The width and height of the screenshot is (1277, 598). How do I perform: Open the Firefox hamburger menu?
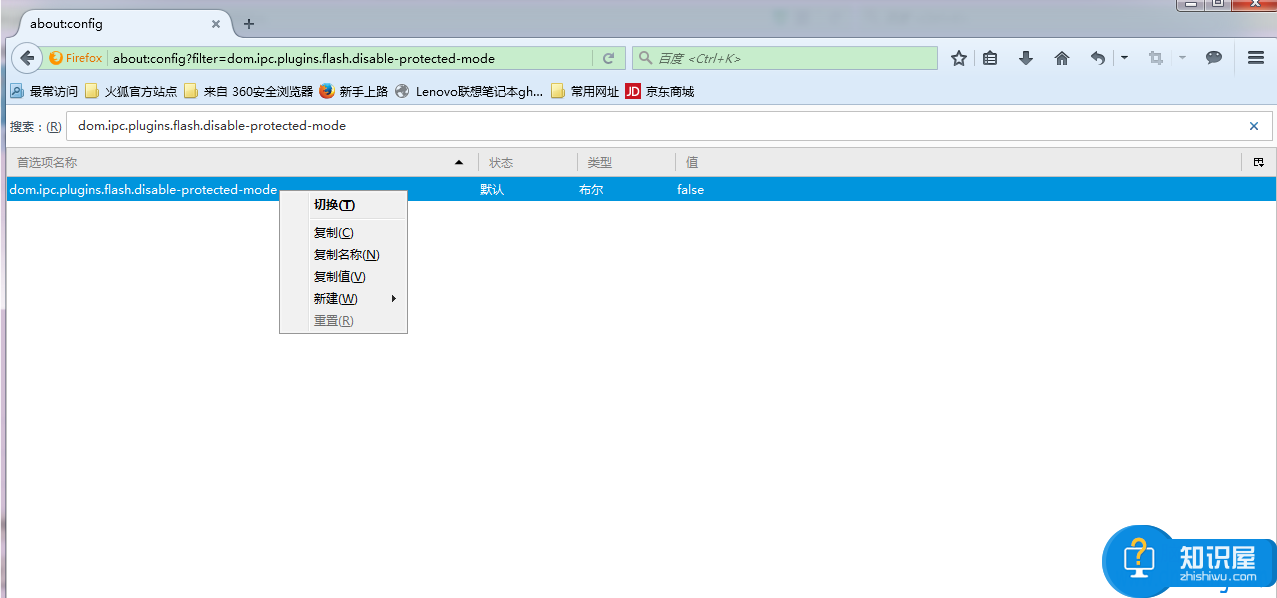(x=1256, y=58)
